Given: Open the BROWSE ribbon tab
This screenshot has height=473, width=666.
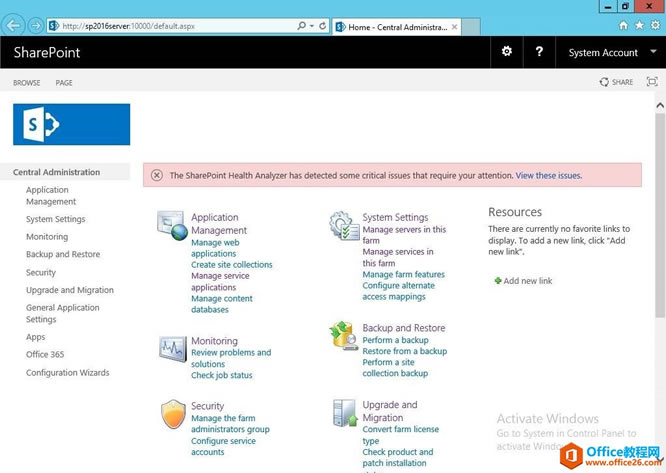Looking at the screenshot, I should click(x=27, y=83).
